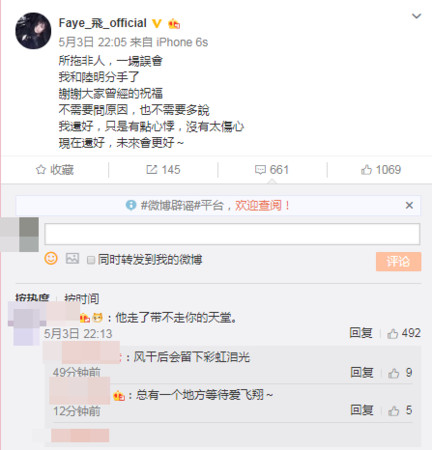Like the post with 1069 thumbs-up

(381, 170)
